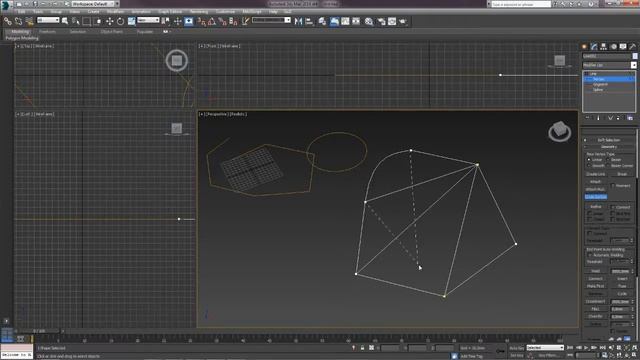This screenshot has height=360, width=640.
Task: Click the Pin Stack icon below modifier stack
Action: coord(588,118)
